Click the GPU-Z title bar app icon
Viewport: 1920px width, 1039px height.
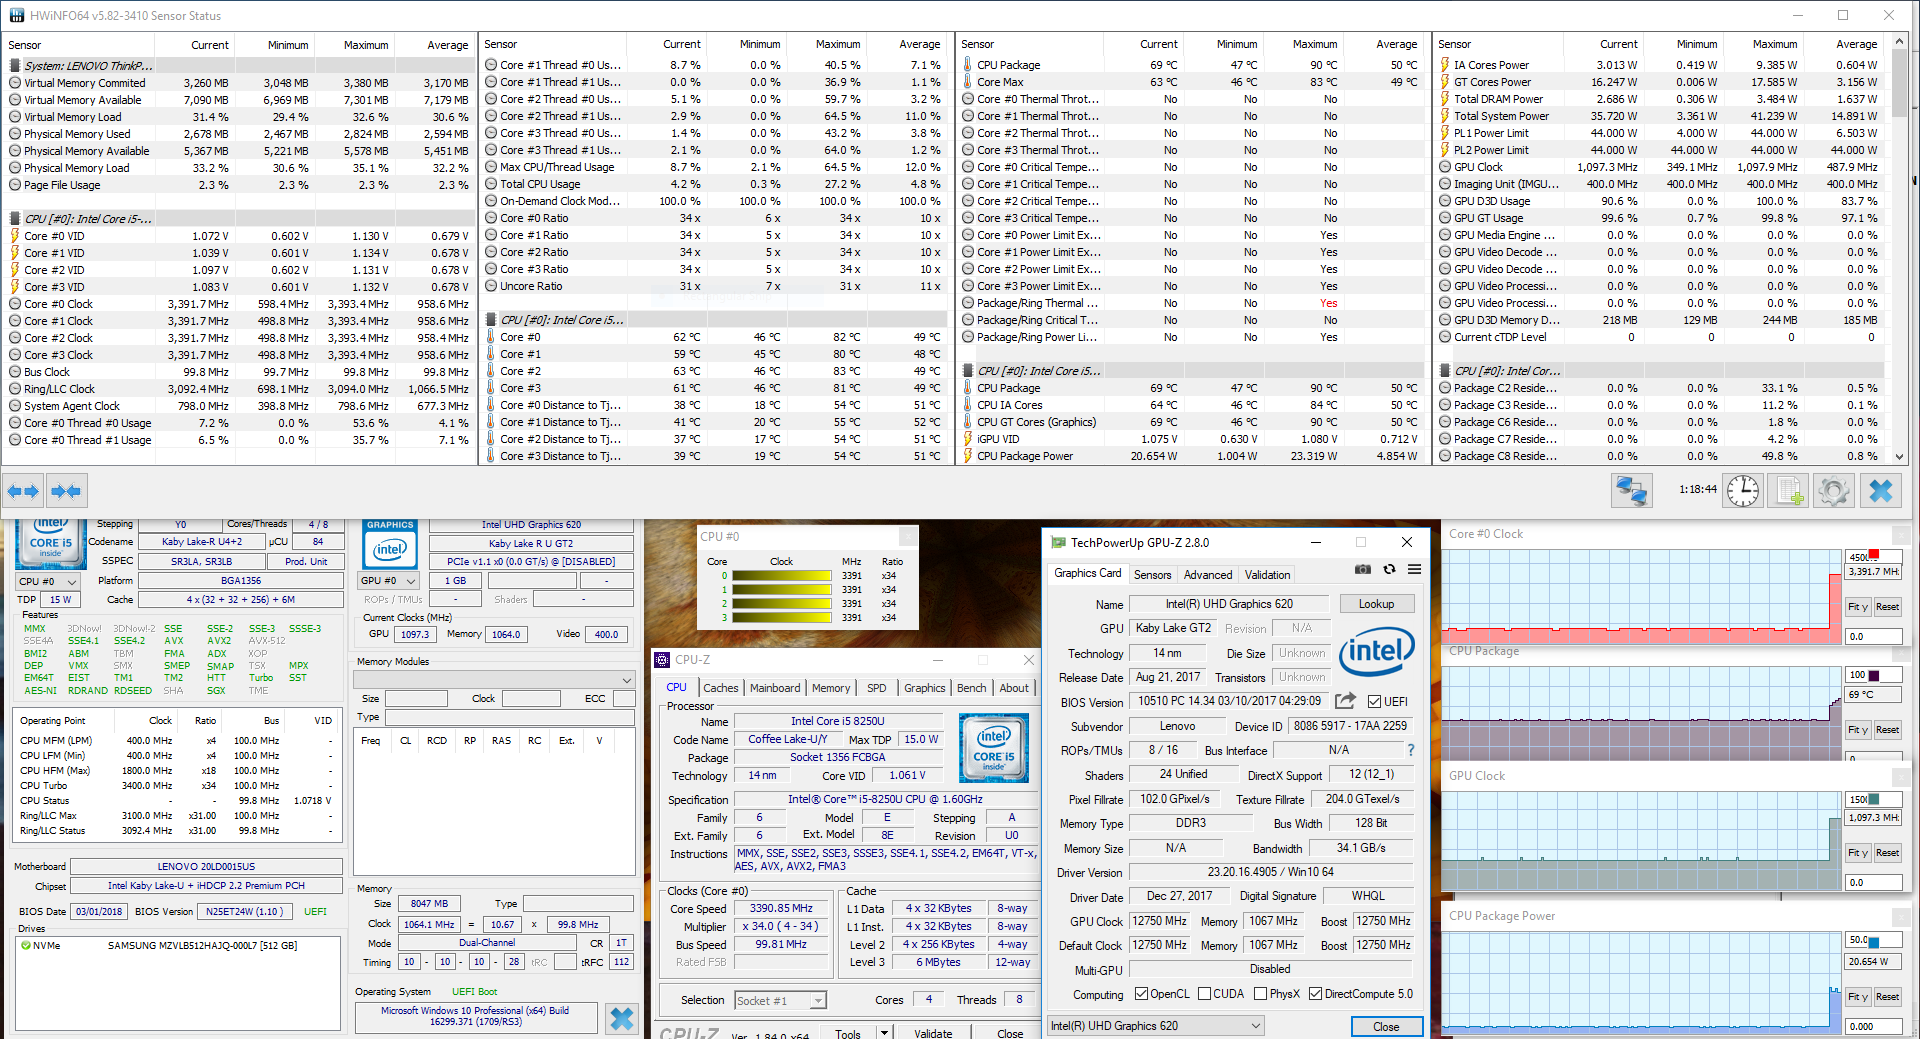tap(1058, 542)
